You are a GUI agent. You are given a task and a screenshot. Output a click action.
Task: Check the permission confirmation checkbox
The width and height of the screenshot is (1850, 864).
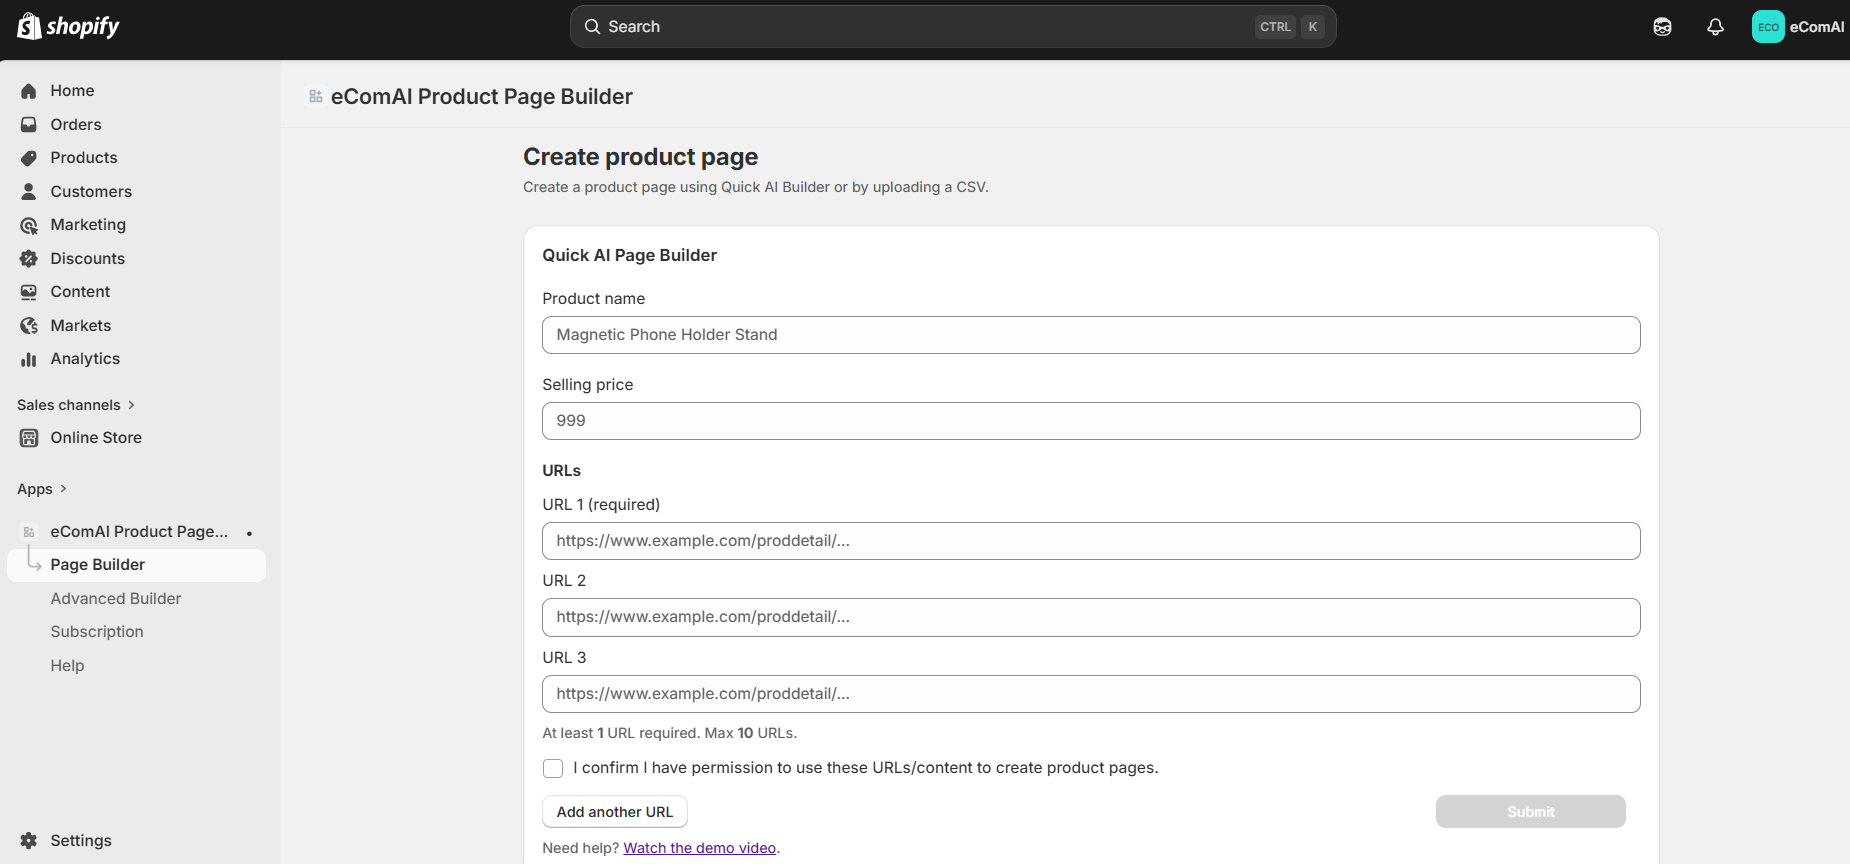(553, 768)
